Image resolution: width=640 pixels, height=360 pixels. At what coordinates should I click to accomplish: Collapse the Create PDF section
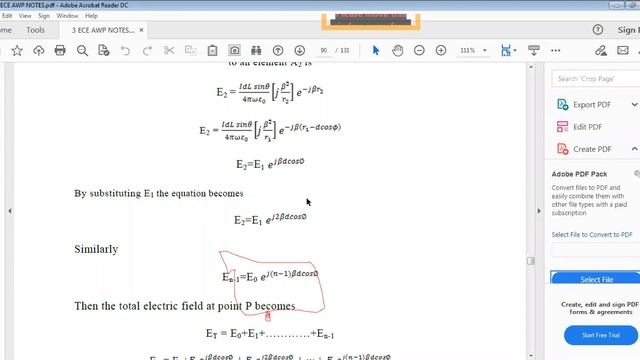pyautogui.click(x=635, y=149)
